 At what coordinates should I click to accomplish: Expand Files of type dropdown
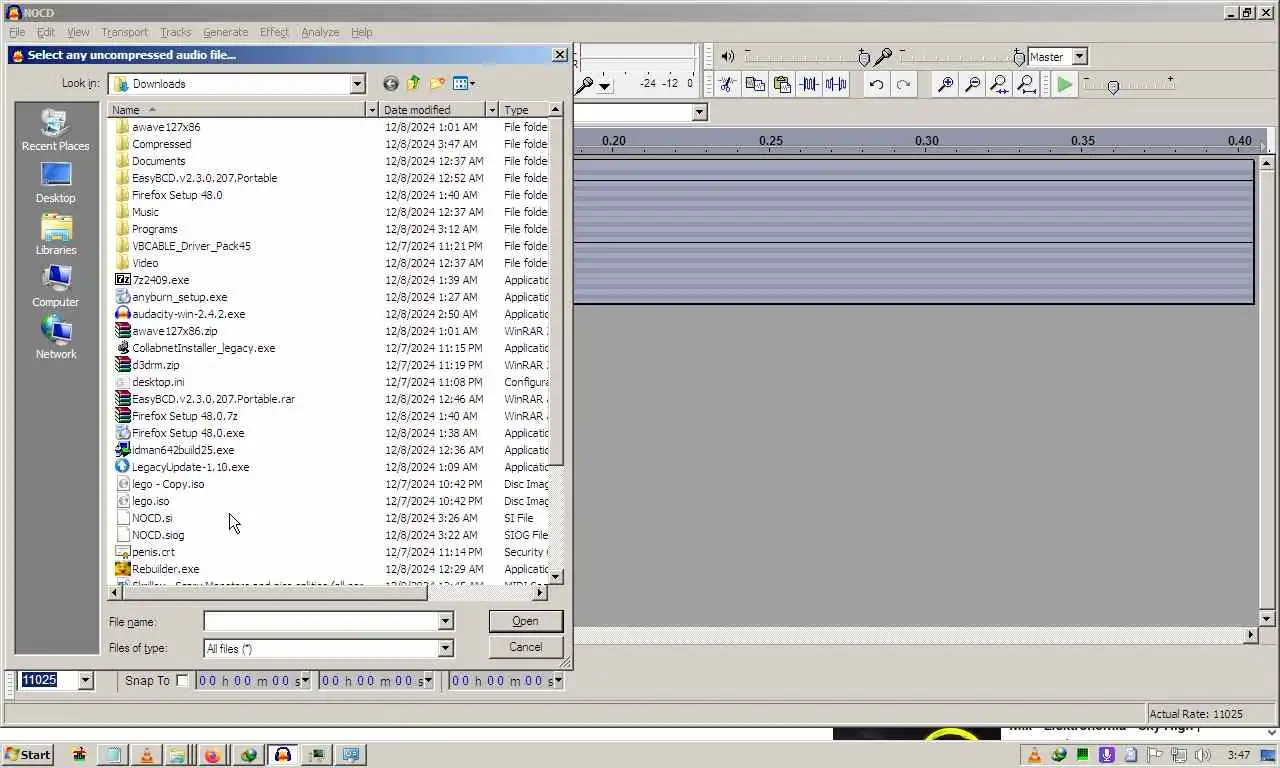pyautogui.click(x=445, y=649)
